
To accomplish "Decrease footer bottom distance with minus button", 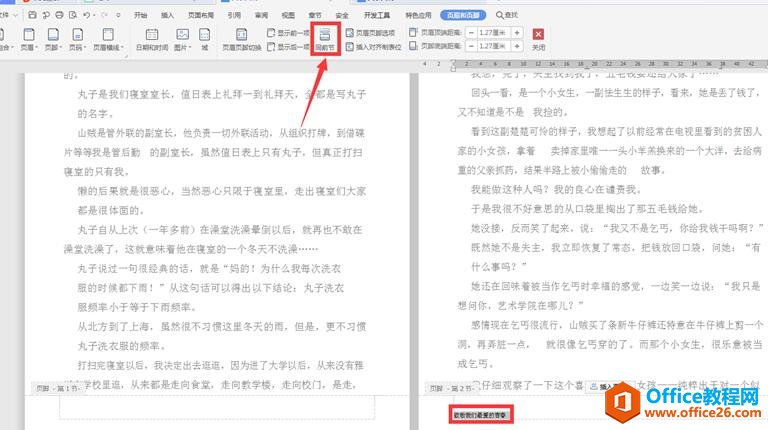I will pyautogui.click(x=471, y=46).
